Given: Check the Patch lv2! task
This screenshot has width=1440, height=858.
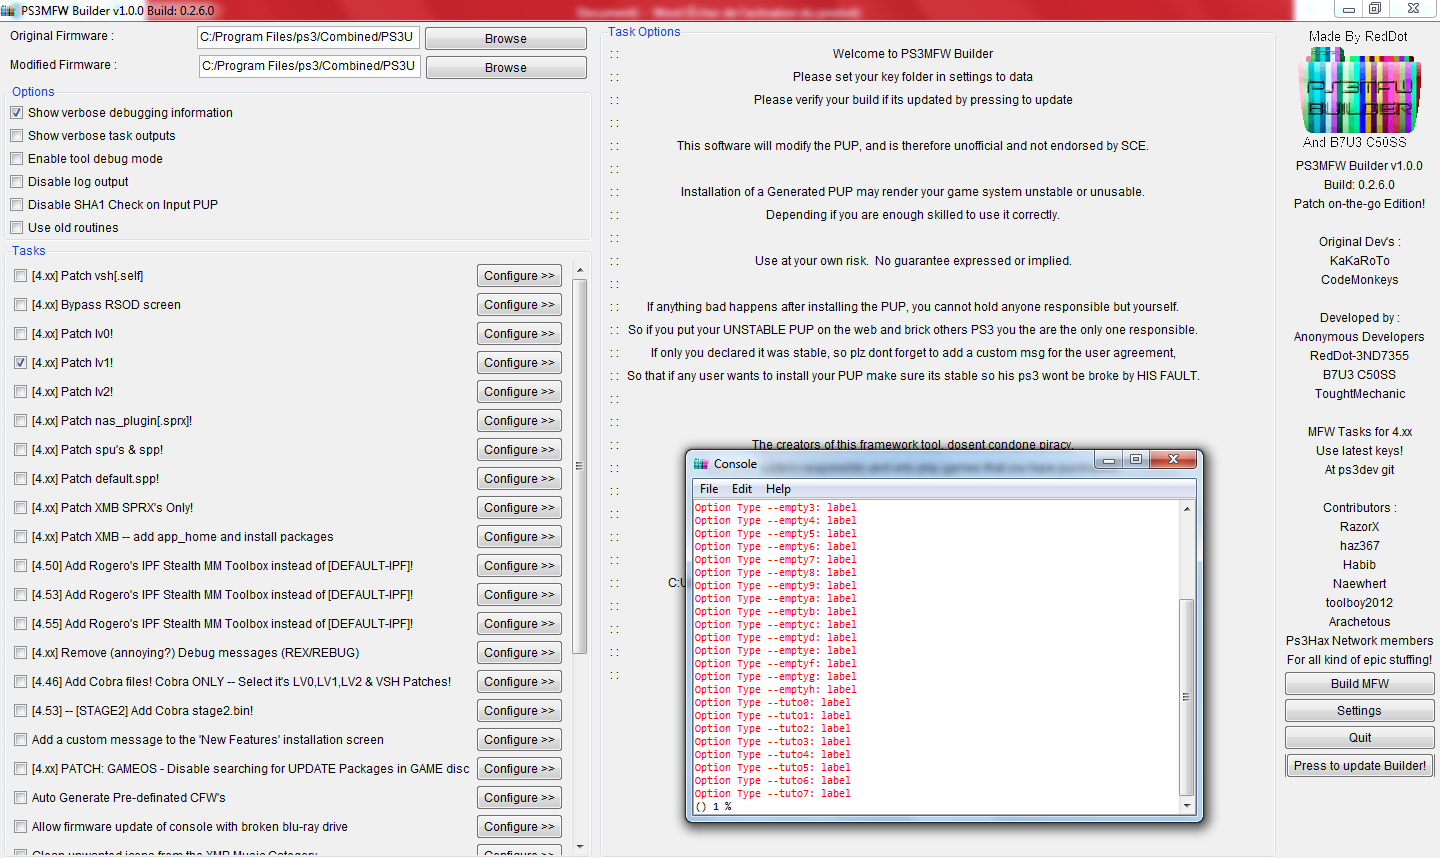Looking at the screenshot, I should point(21,392).
